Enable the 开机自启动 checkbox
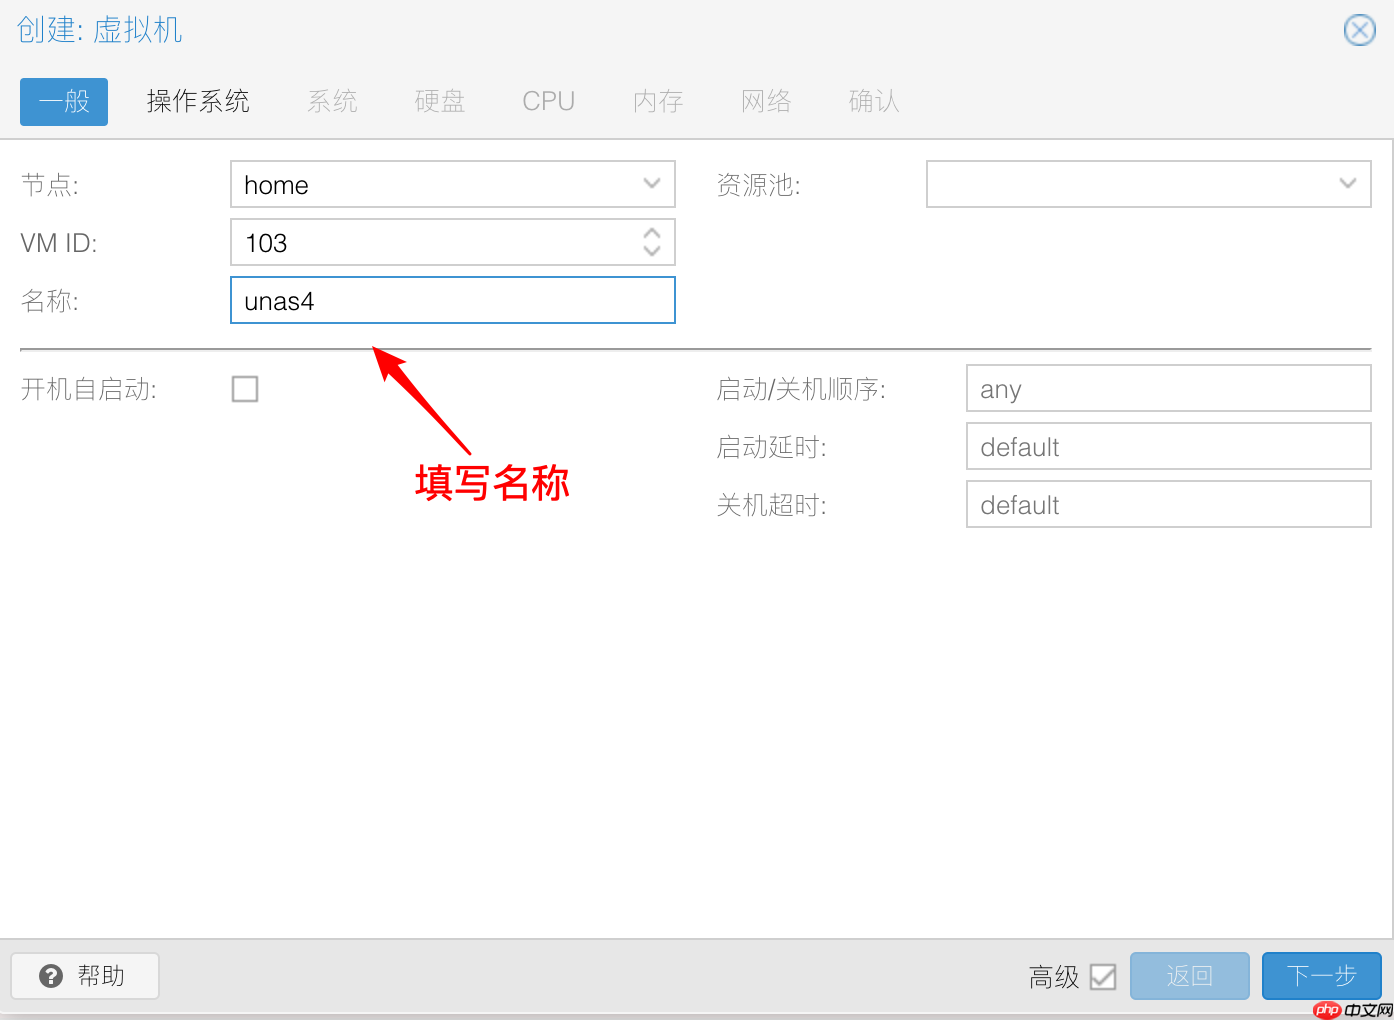The width and height of the screenshot is (1394, 1020). (245, 389)
